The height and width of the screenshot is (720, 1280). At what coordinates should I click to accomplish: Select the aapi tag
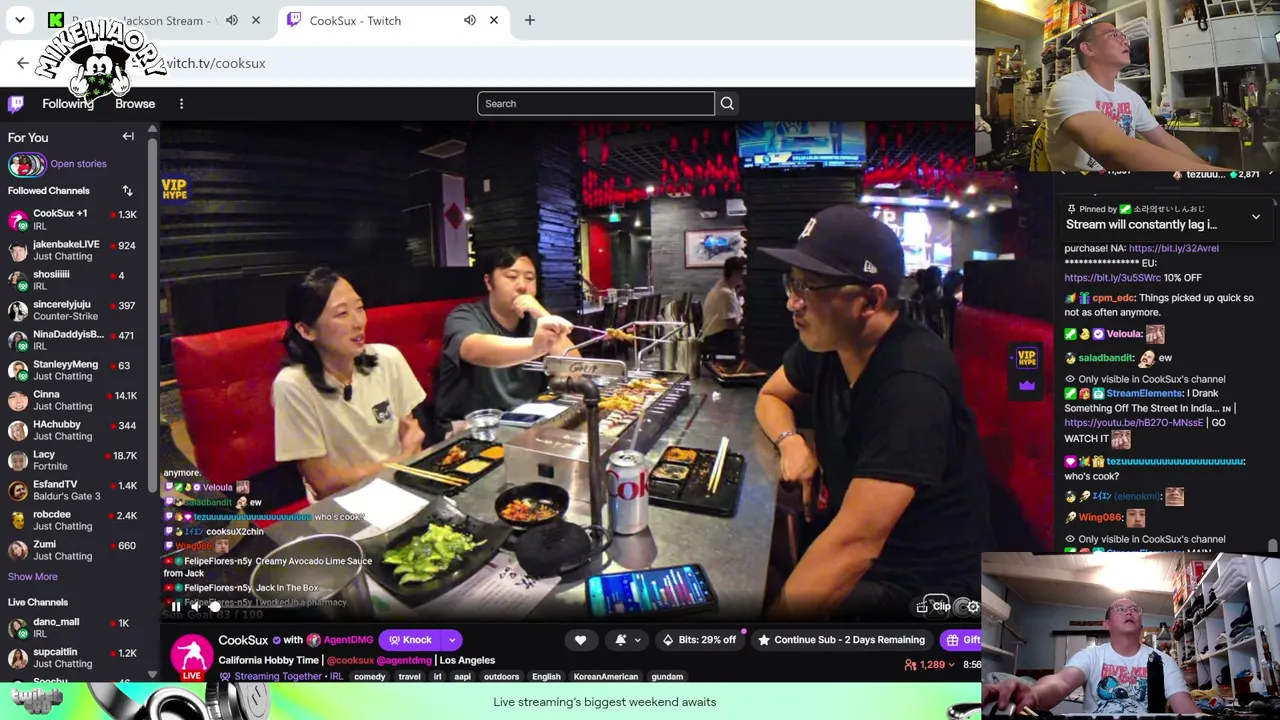[x=462, y=677]
